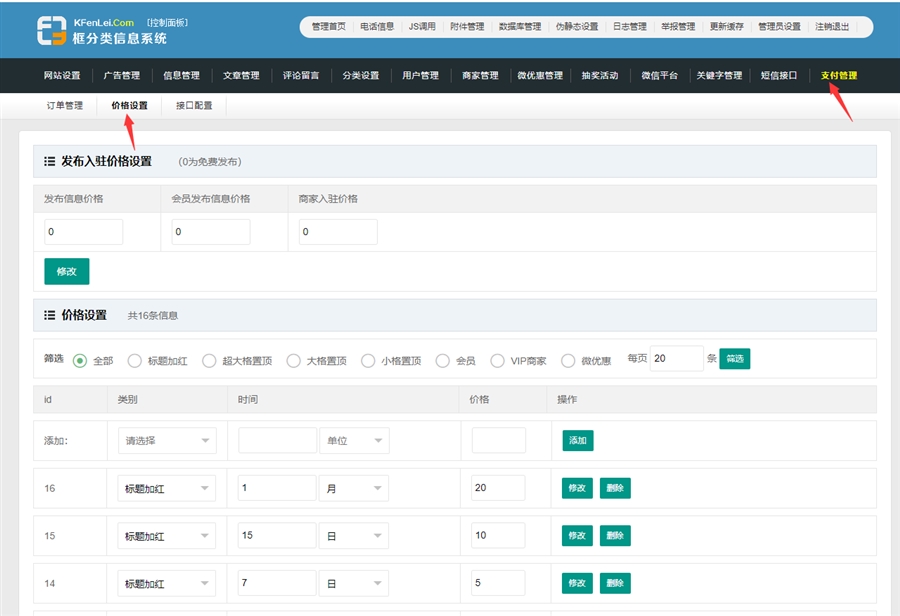Open the 月 unit dropdown for id 16
Viewport: 900px width, 616px height.
click(x=354, y=488)
